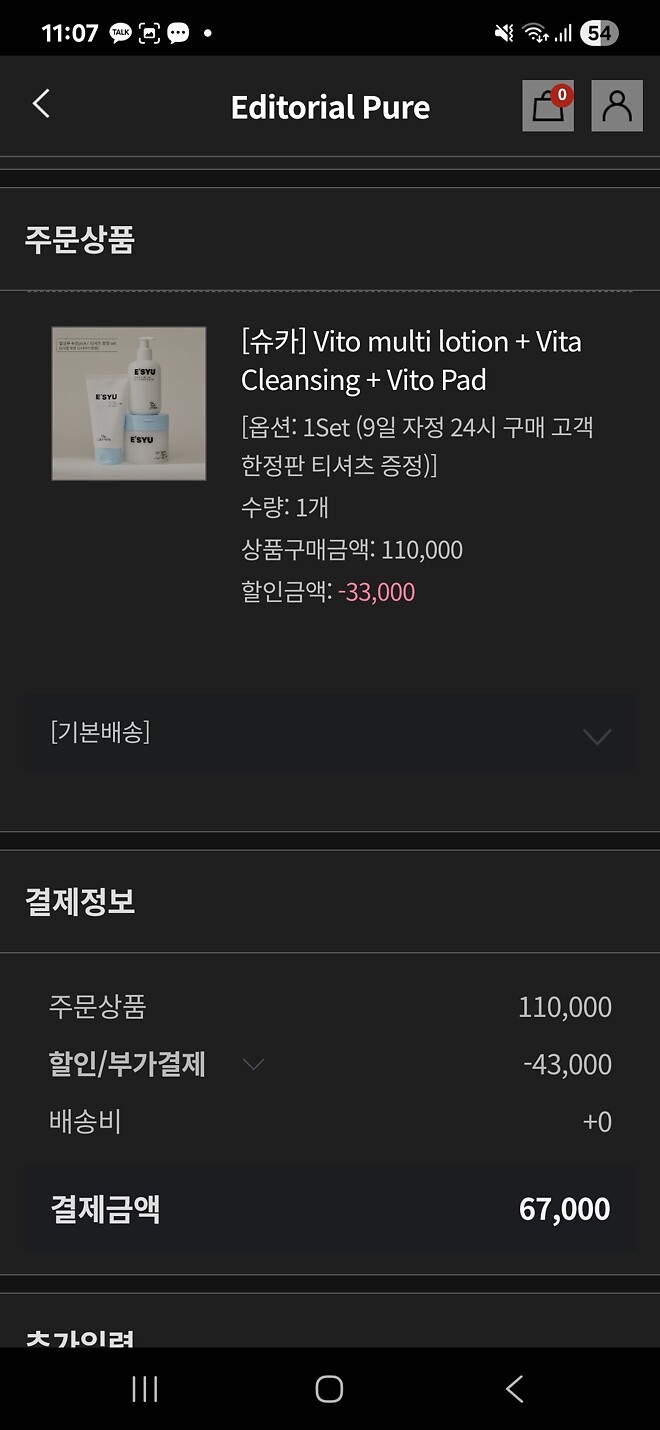Tap the recent apps navigation button
Viewport: 660px width, 1430px height.
(146, 1388)
